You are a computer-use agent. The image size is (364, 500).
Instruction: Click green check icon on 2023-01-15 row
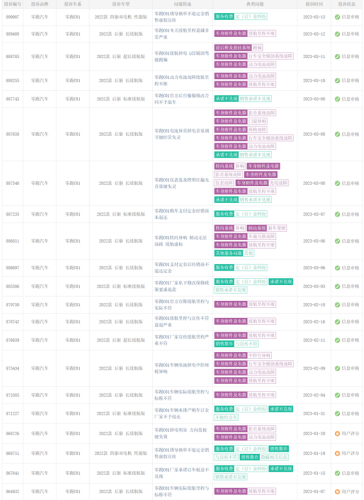pyautogui.click(x=337, y=473)
